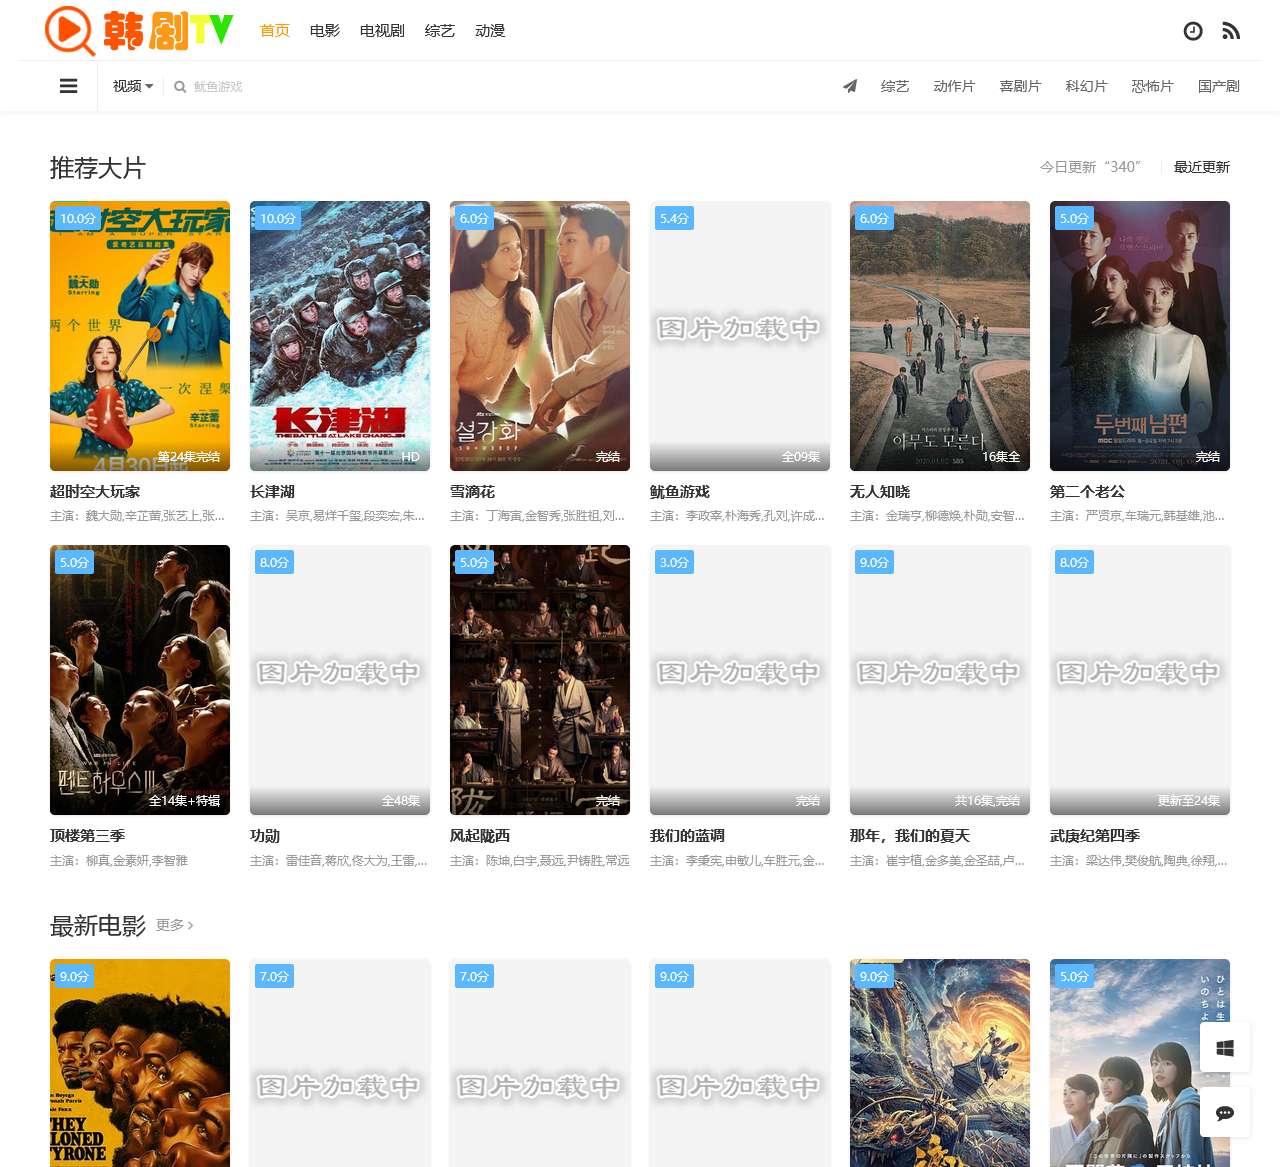
Task: Select the 国产剧 category link
Action: [1219, 86]
